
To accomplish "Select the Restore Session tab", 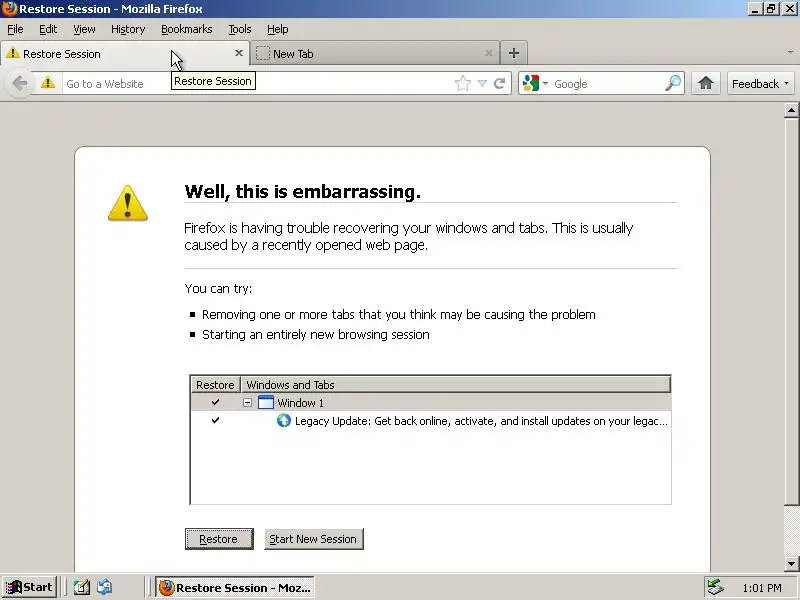I will (125, 53).
